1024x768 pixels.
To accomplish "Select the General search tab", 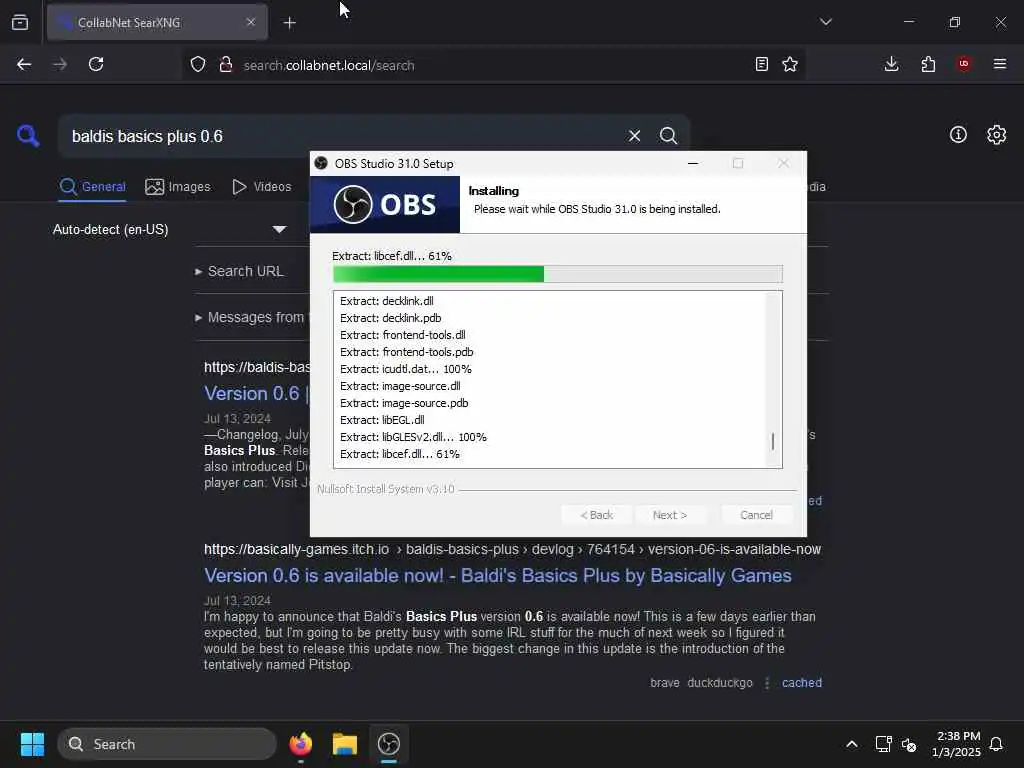I will coord(92,187).
